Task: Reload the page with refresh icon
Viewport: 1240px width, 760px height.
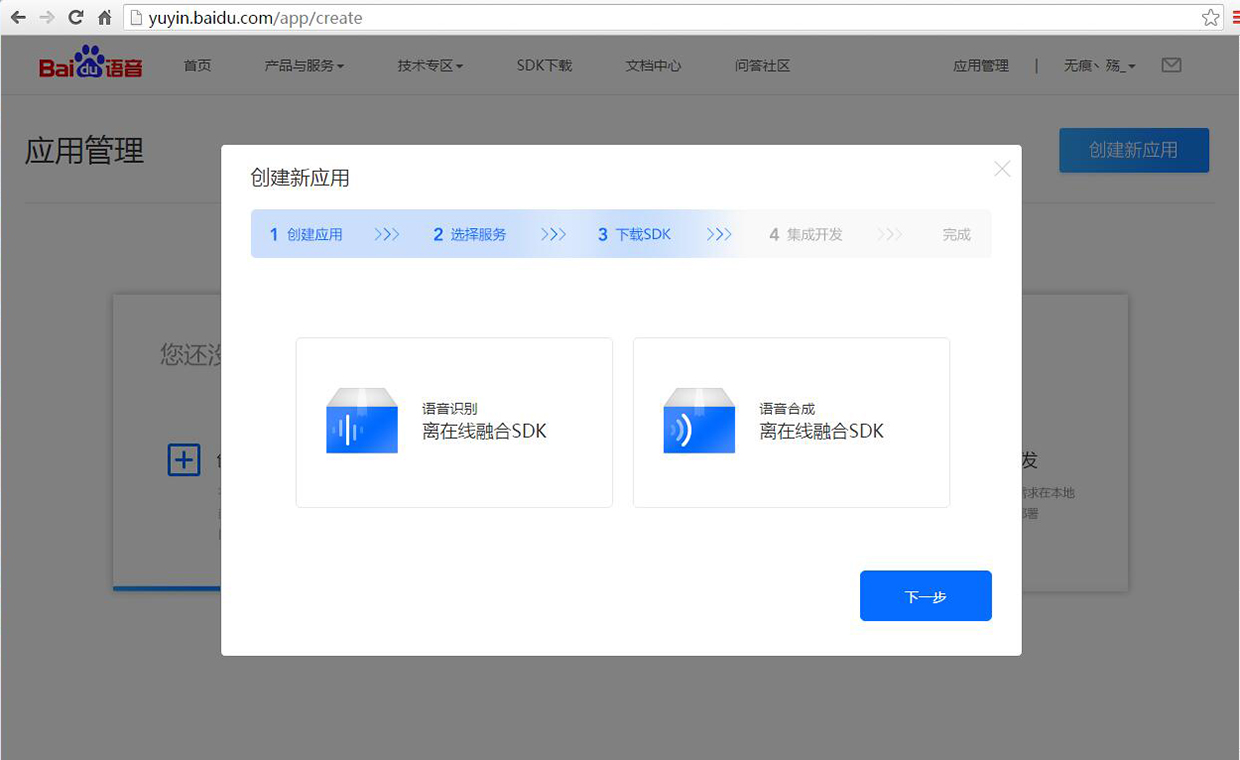Action: 75,17
